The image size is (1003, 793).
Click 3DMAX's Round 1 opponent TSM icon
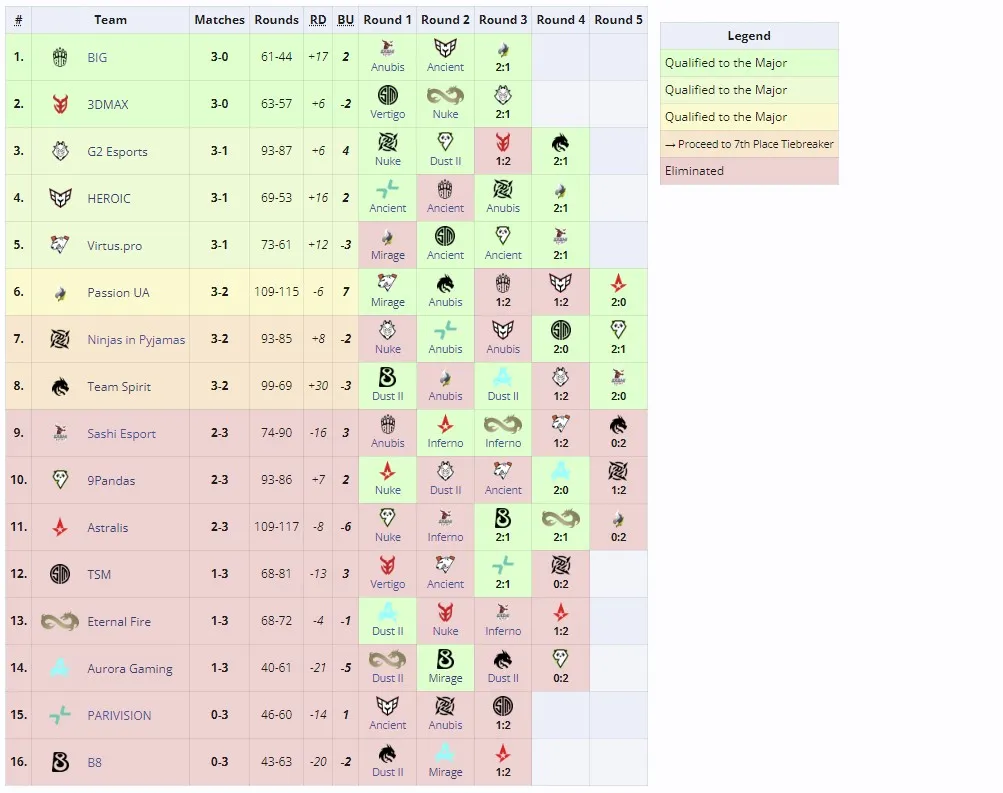coord(388,95)
